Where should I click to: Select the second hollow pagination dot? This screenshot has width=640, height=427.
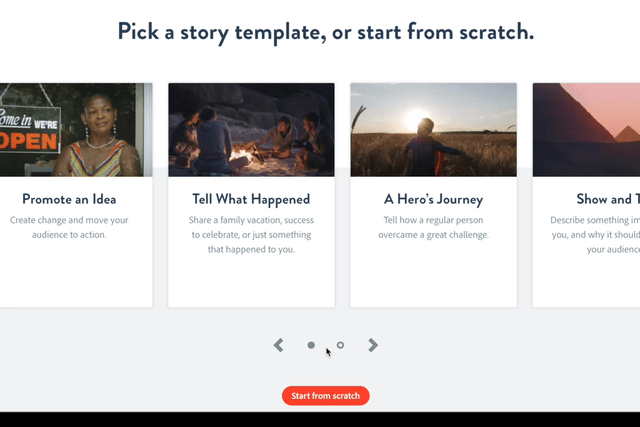coord(340,345)
